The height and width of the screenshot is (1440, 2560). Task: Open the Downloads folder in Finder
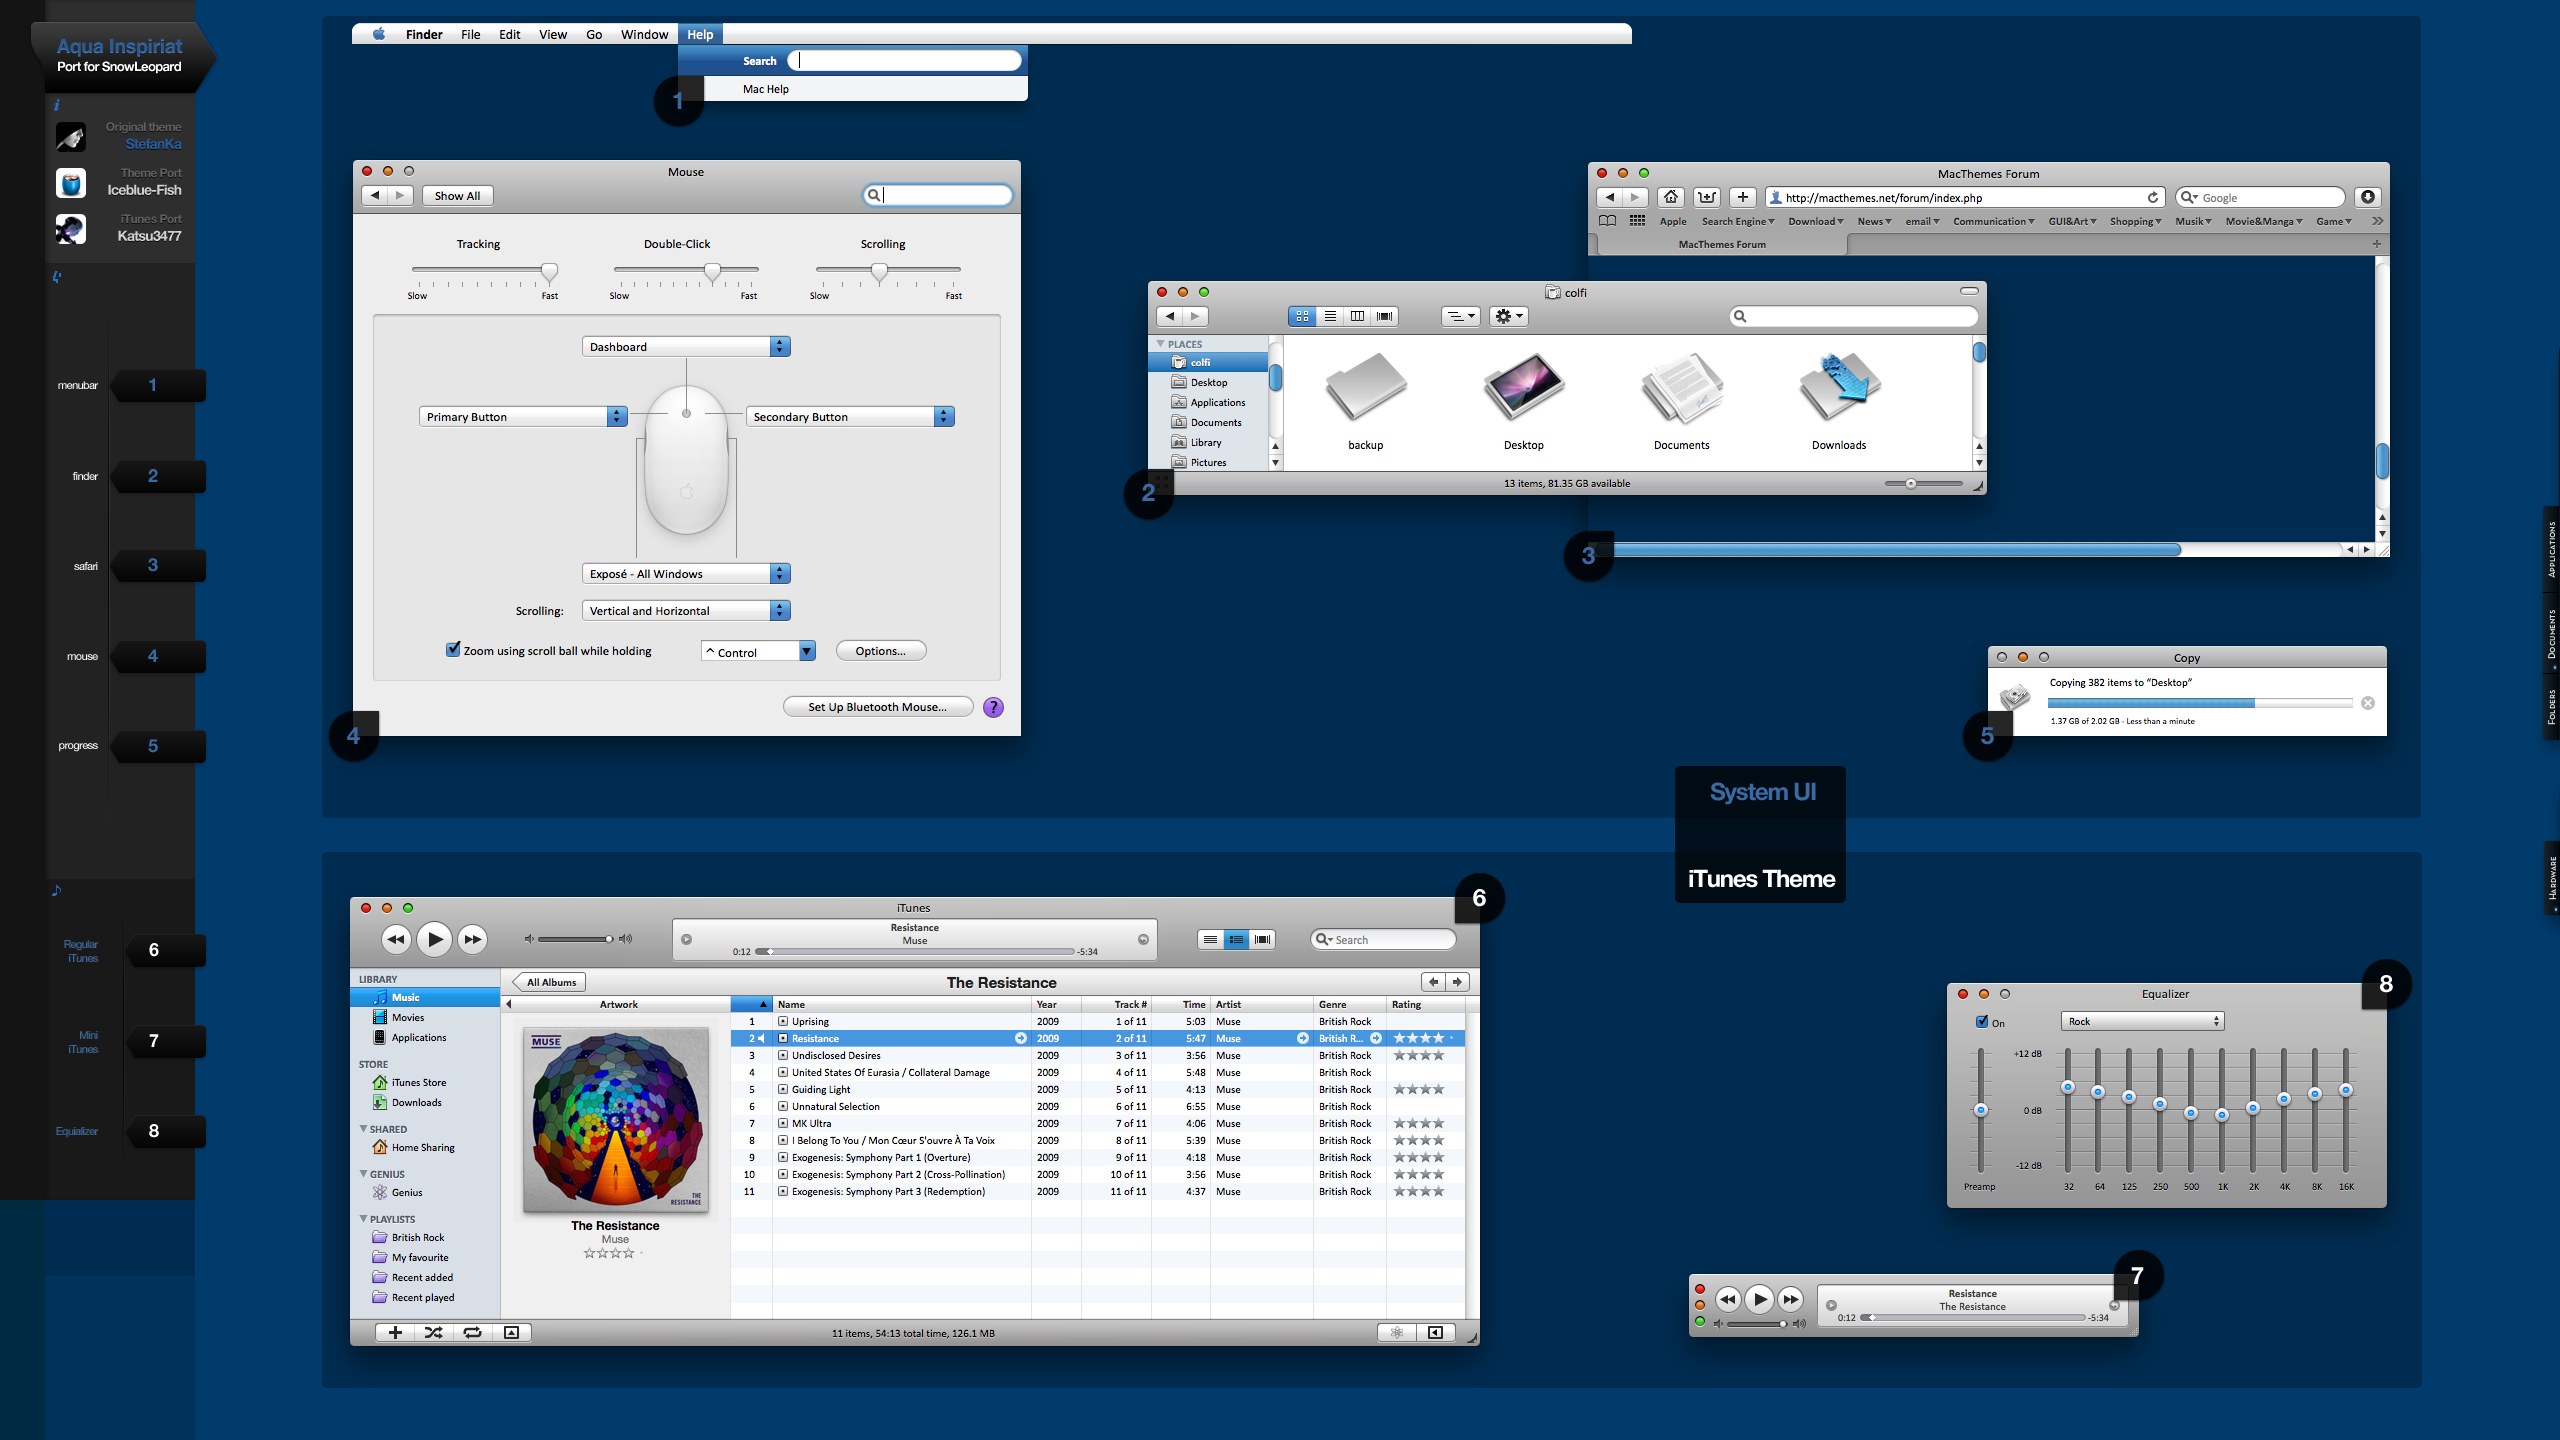(x=1839, y=400)
